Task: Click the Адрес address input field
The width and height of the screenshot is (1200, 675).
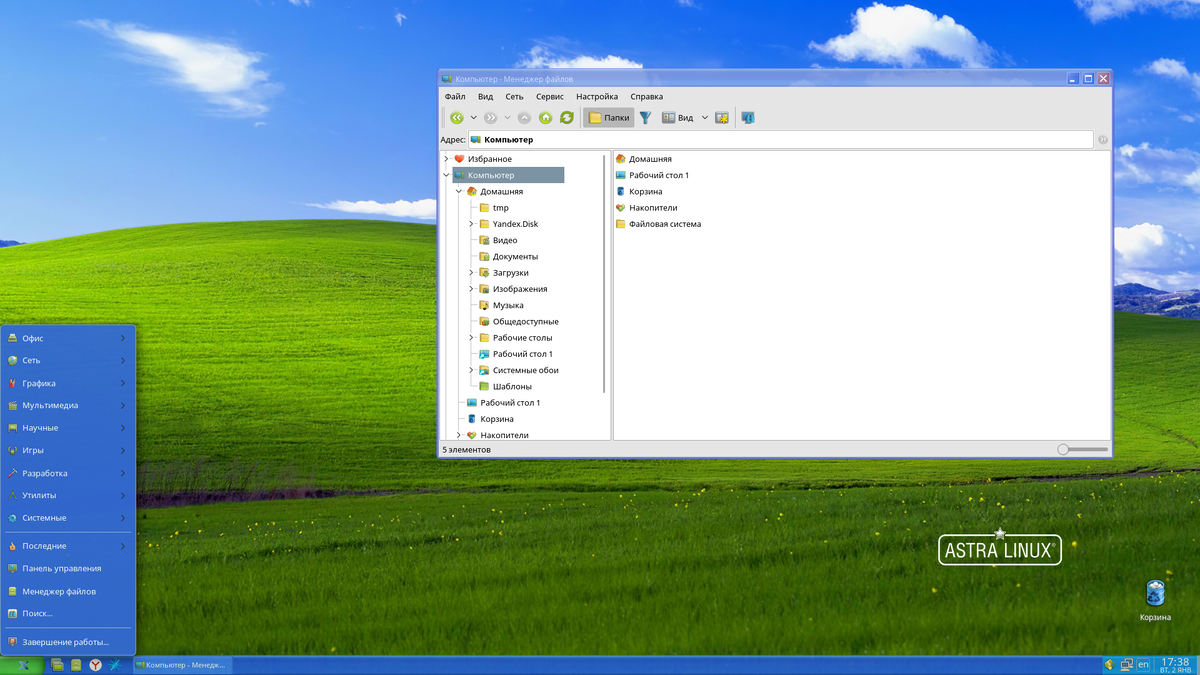Action: (x=780, y=140)
